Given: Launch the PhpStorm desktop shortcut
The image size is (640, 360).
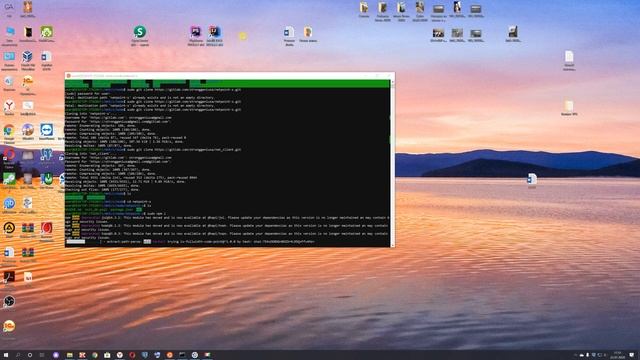Looking at the screenshot, I should 196,32.
